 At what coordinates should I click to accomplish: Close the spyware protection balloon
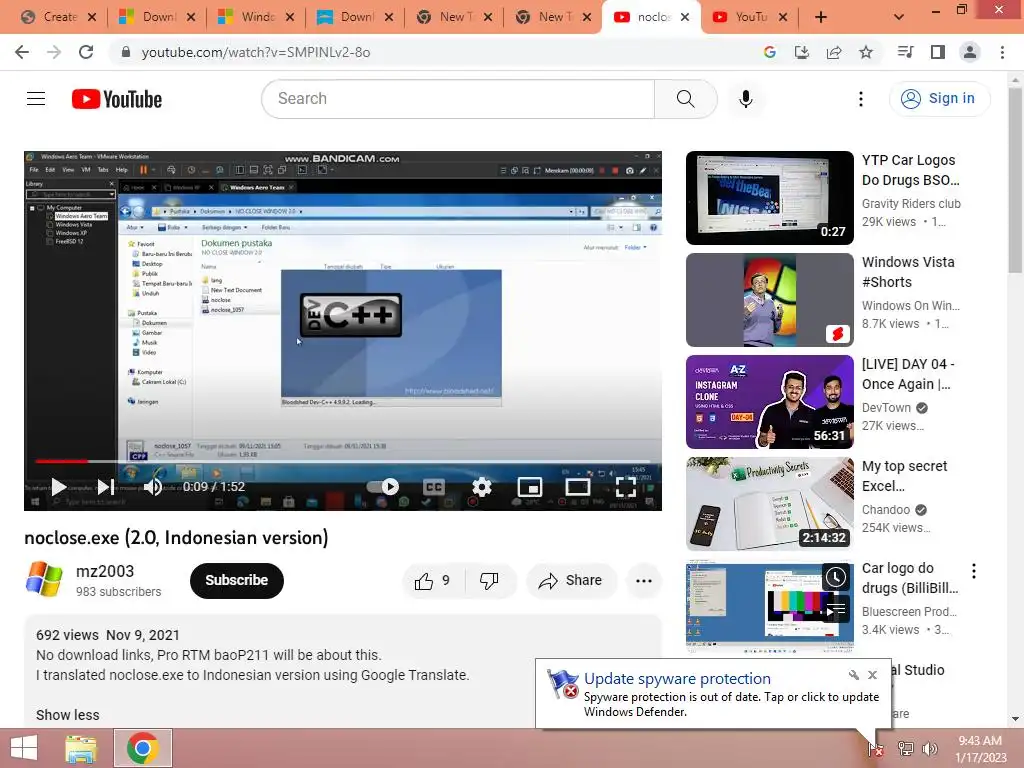(x=872, y=675)
